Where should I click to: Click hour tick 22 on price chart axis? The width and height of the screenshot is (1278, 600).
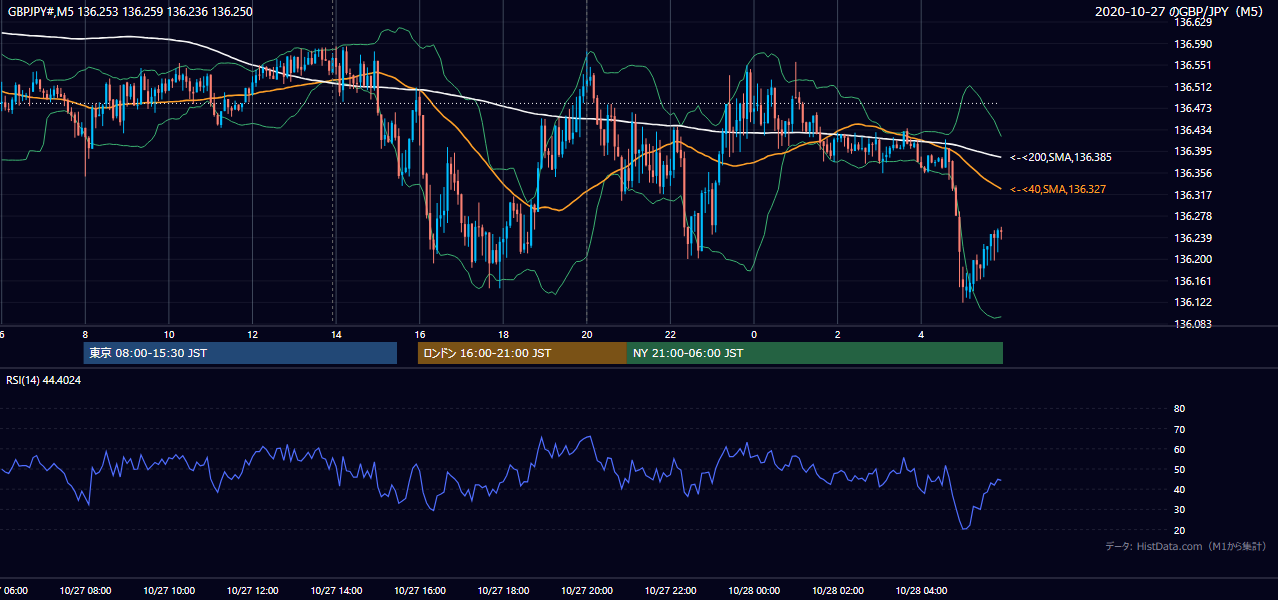(670, 335)
